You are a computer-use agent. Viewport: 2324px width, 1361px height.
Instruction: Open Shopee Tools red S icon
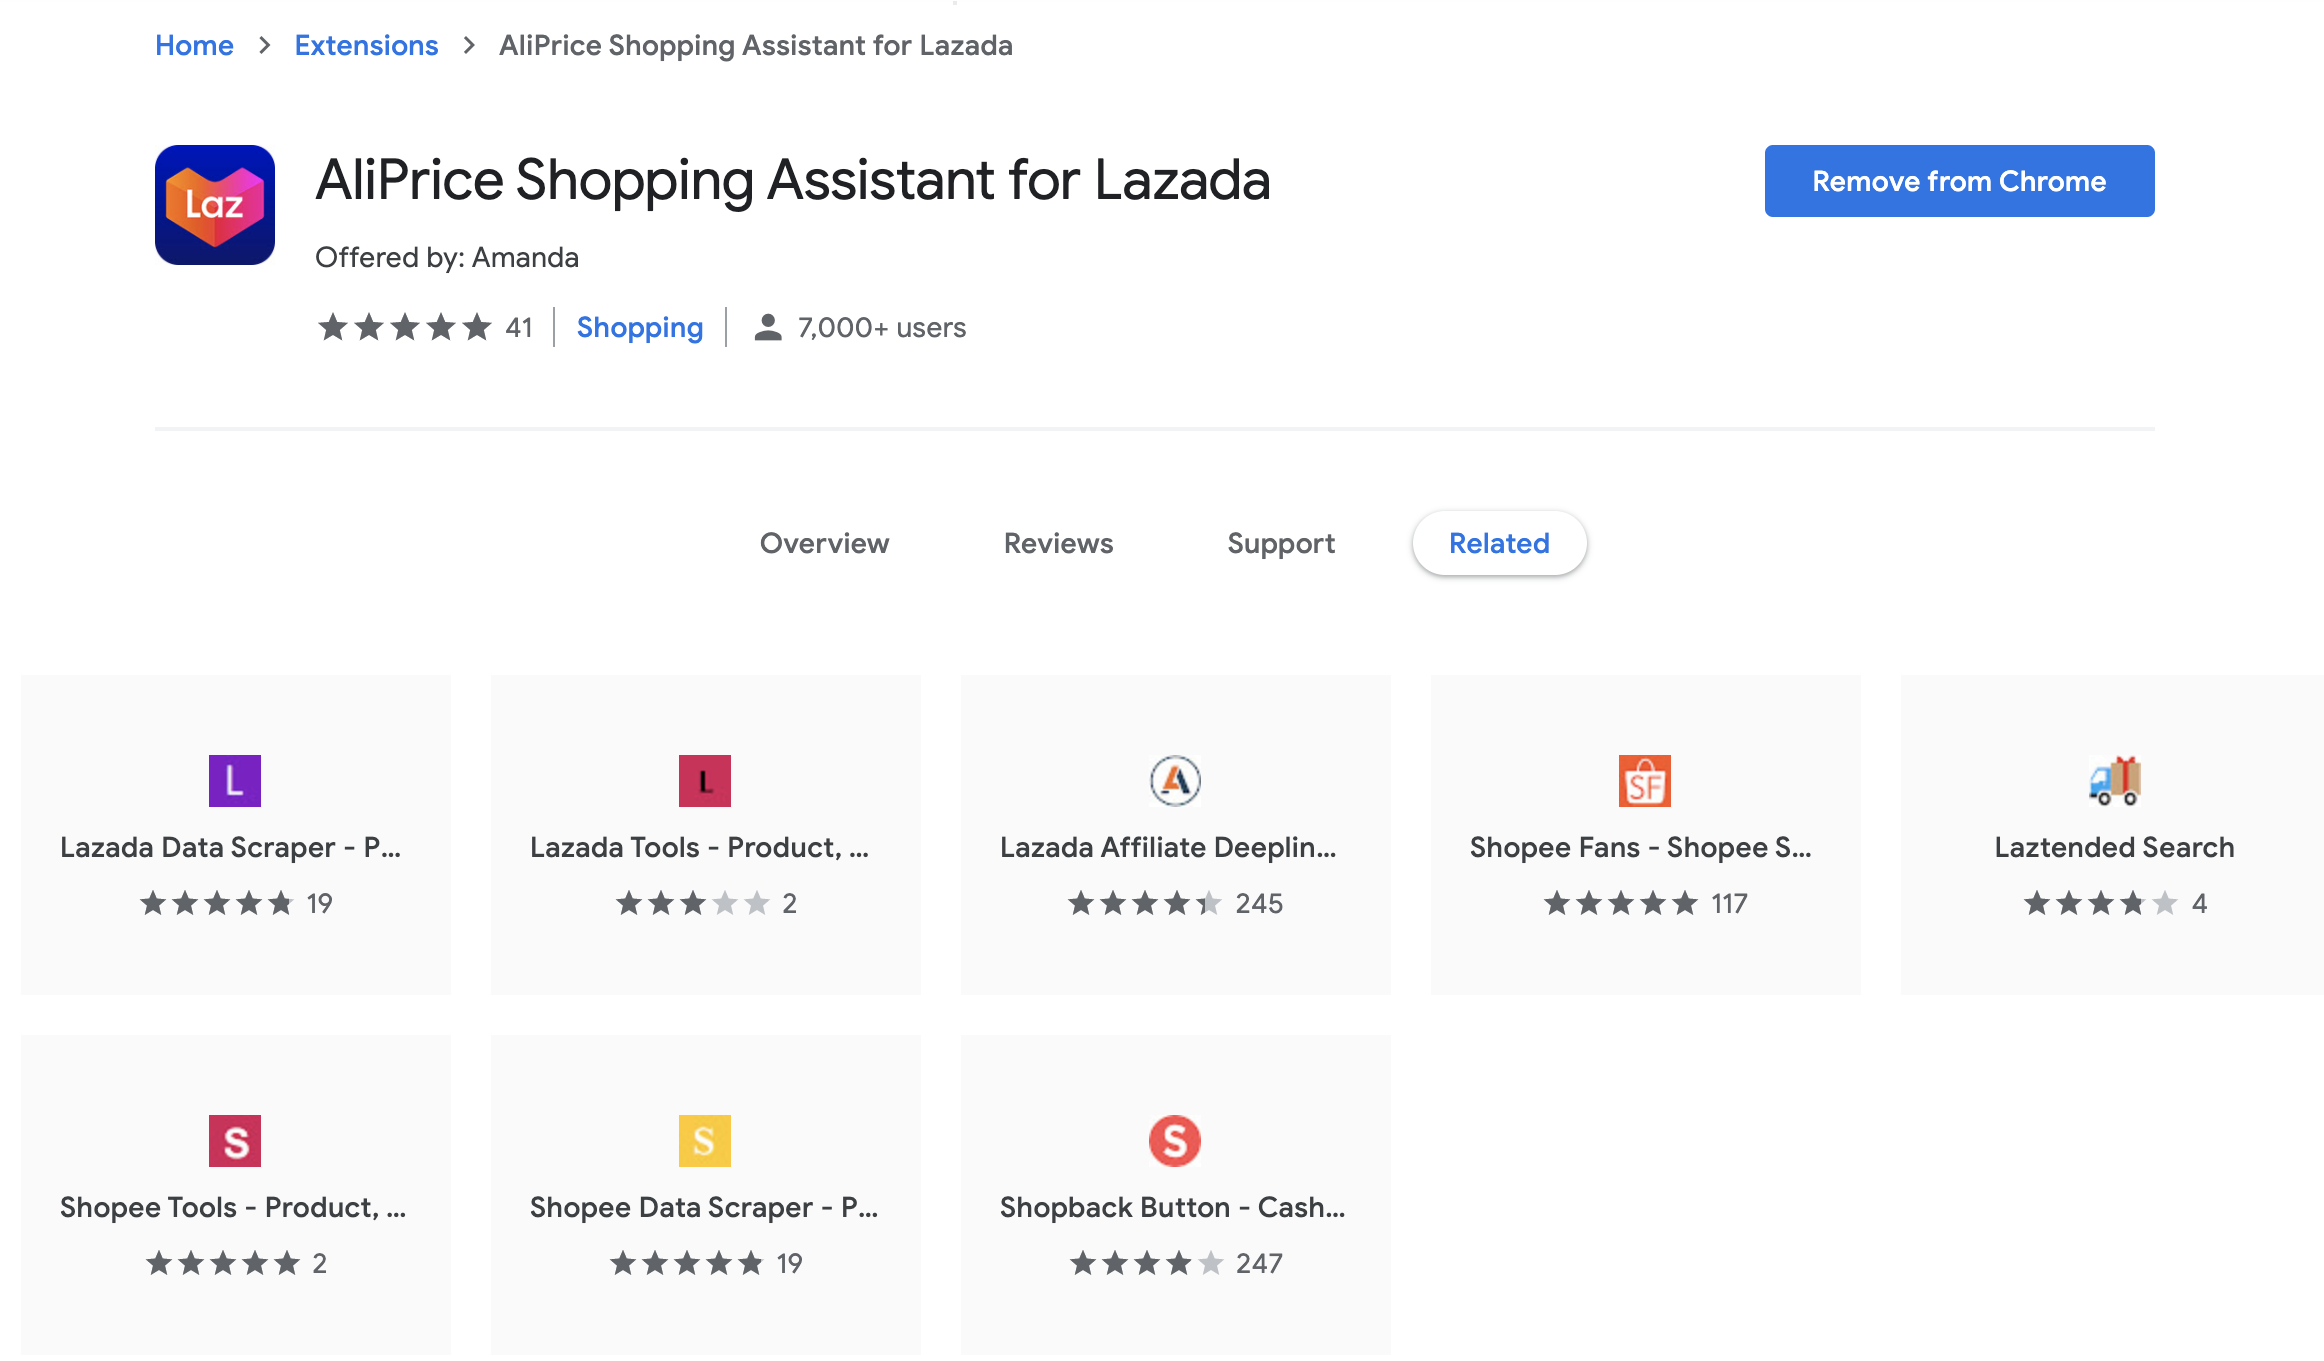pos(234,1141)
